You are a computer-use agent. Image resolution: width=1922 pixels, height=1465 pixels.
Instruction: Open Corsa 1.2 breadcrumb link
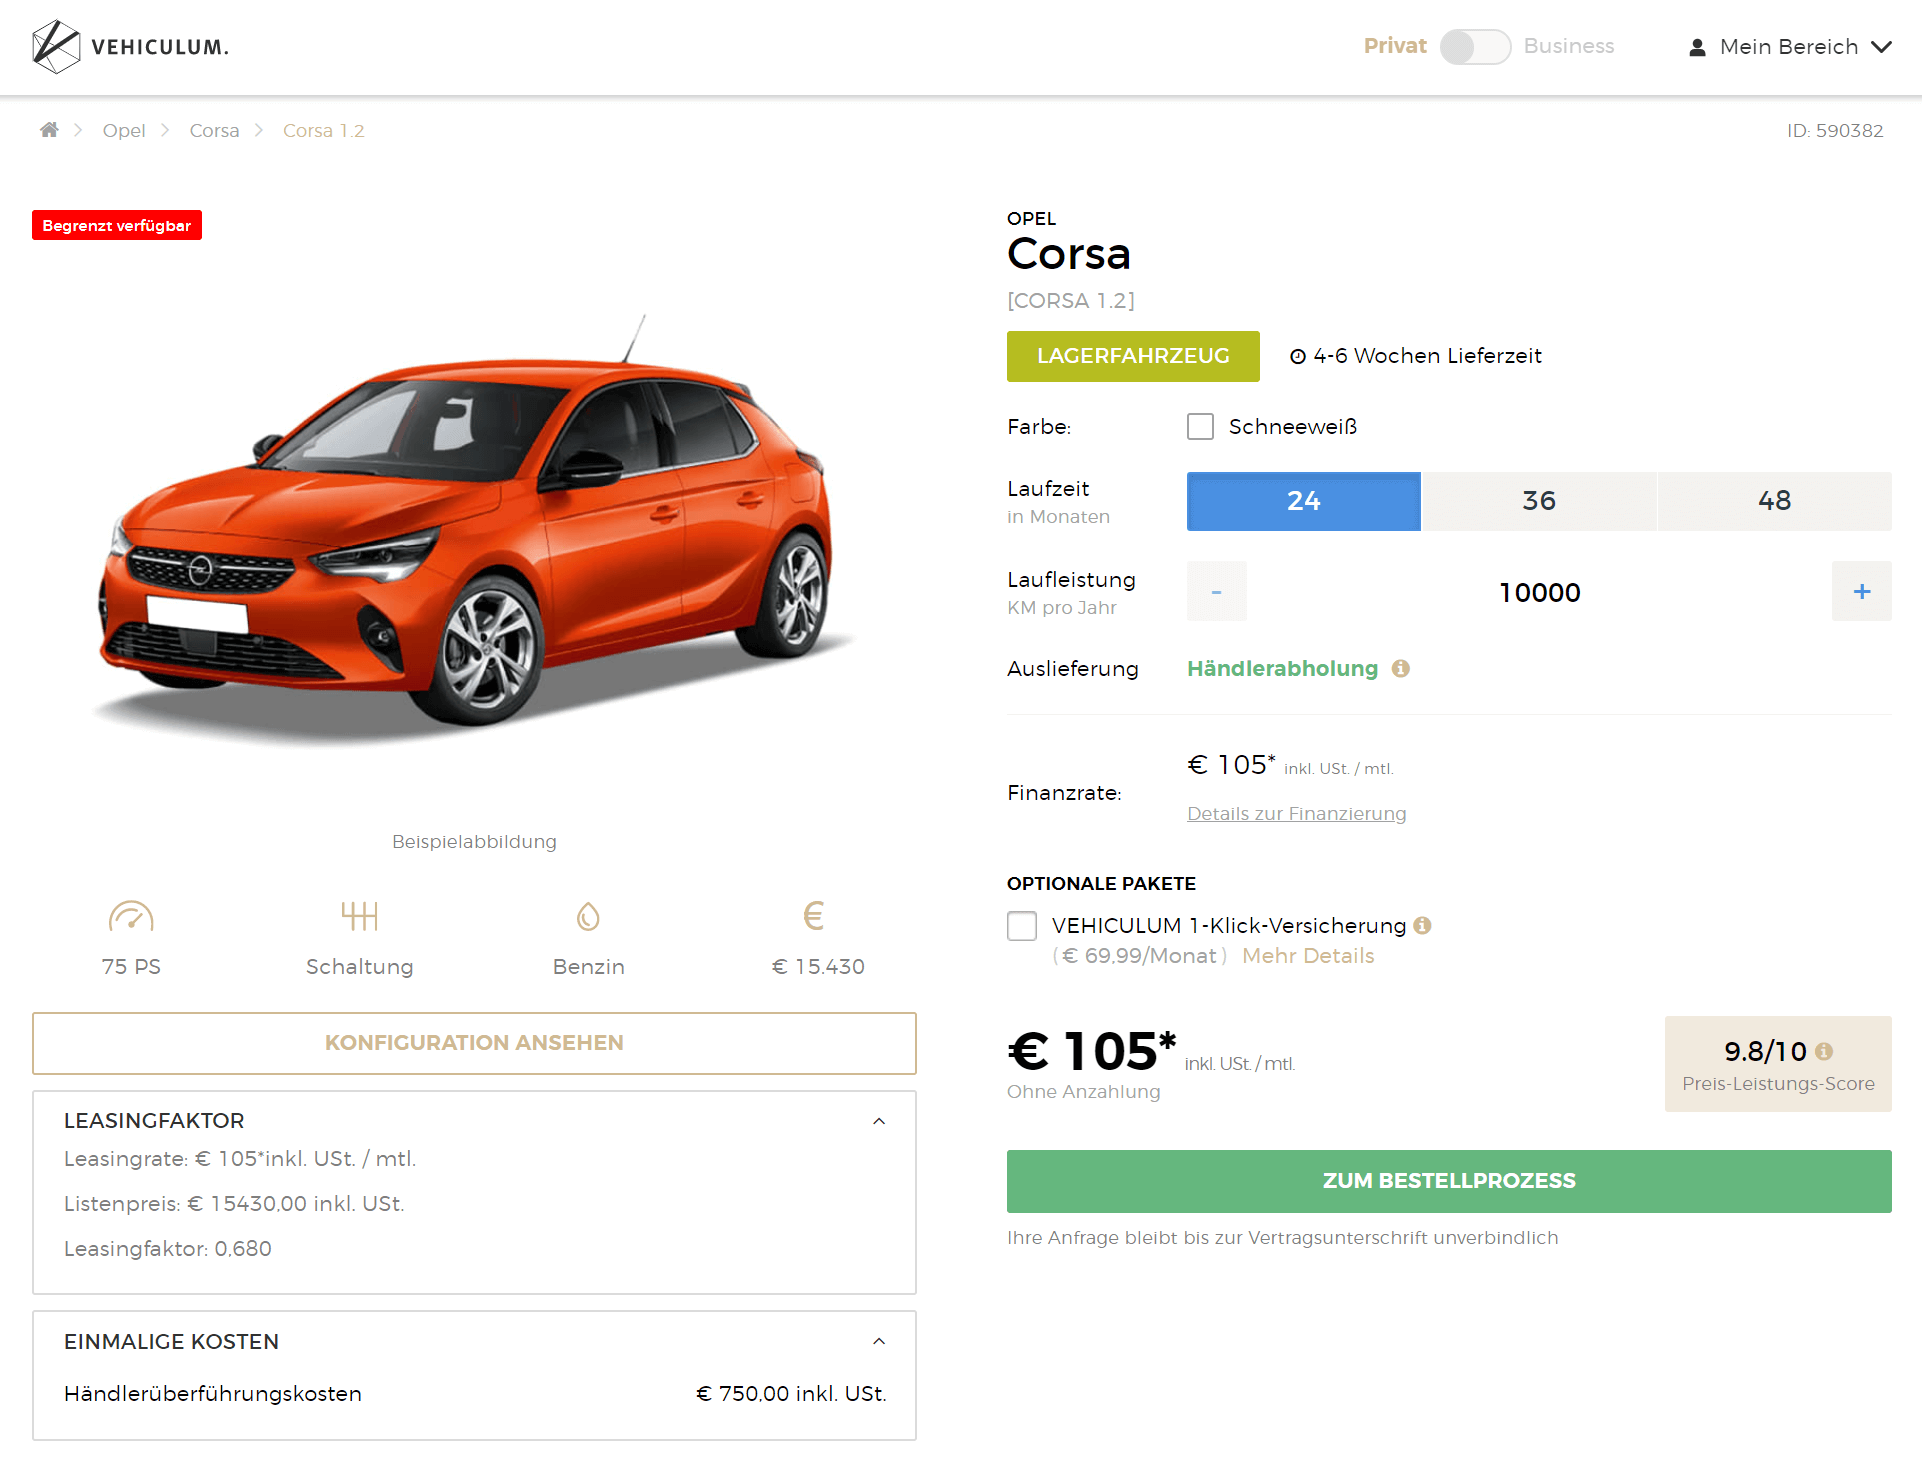pyautogui.click(x=324, y=130)
